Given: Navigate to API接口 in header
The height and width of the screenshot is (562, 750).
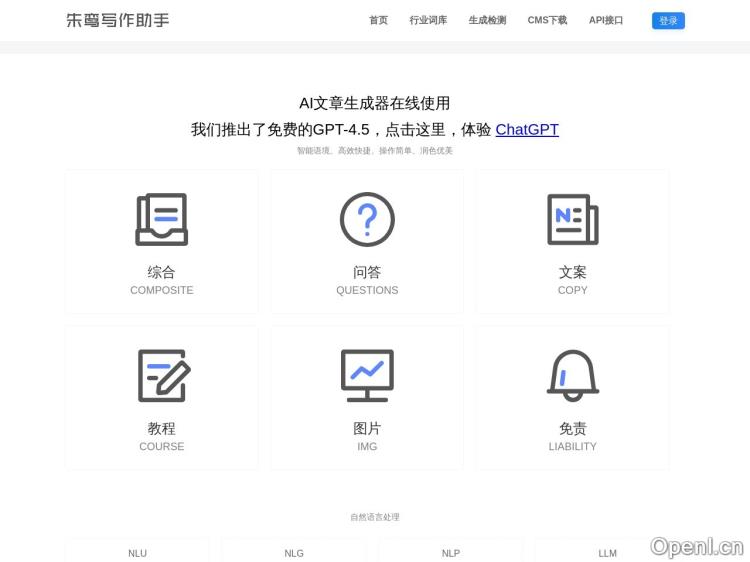Looking at the screenshot, I should 606,20.
